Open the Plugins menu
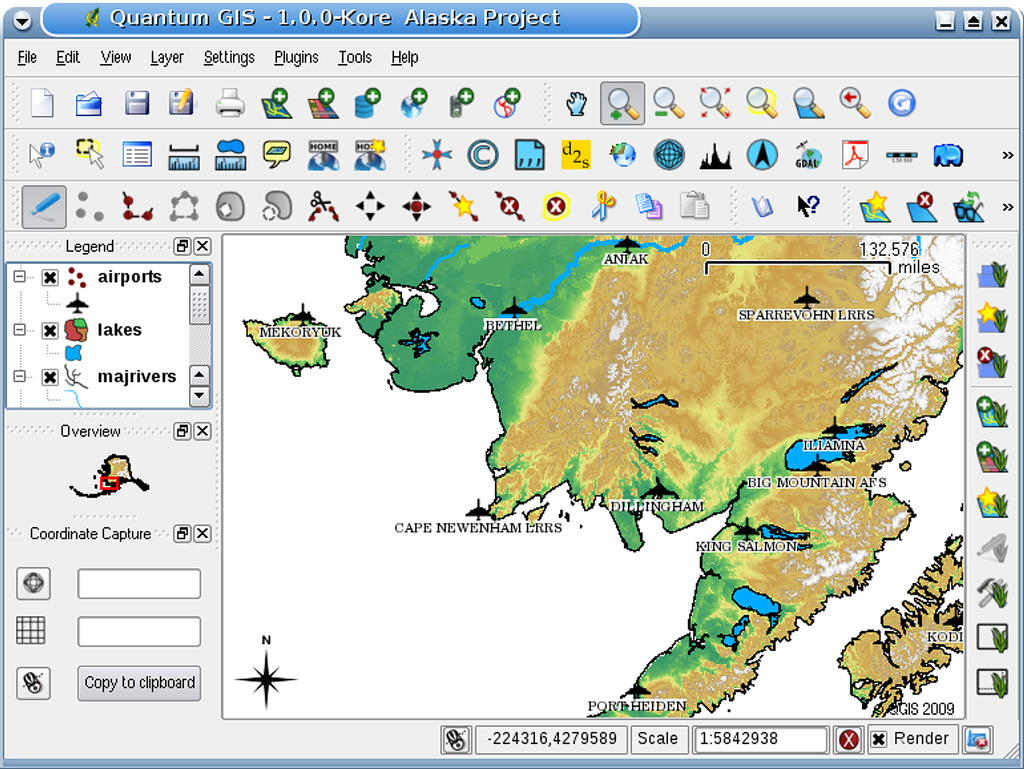 pyautogui.click(x=296, y=57)
